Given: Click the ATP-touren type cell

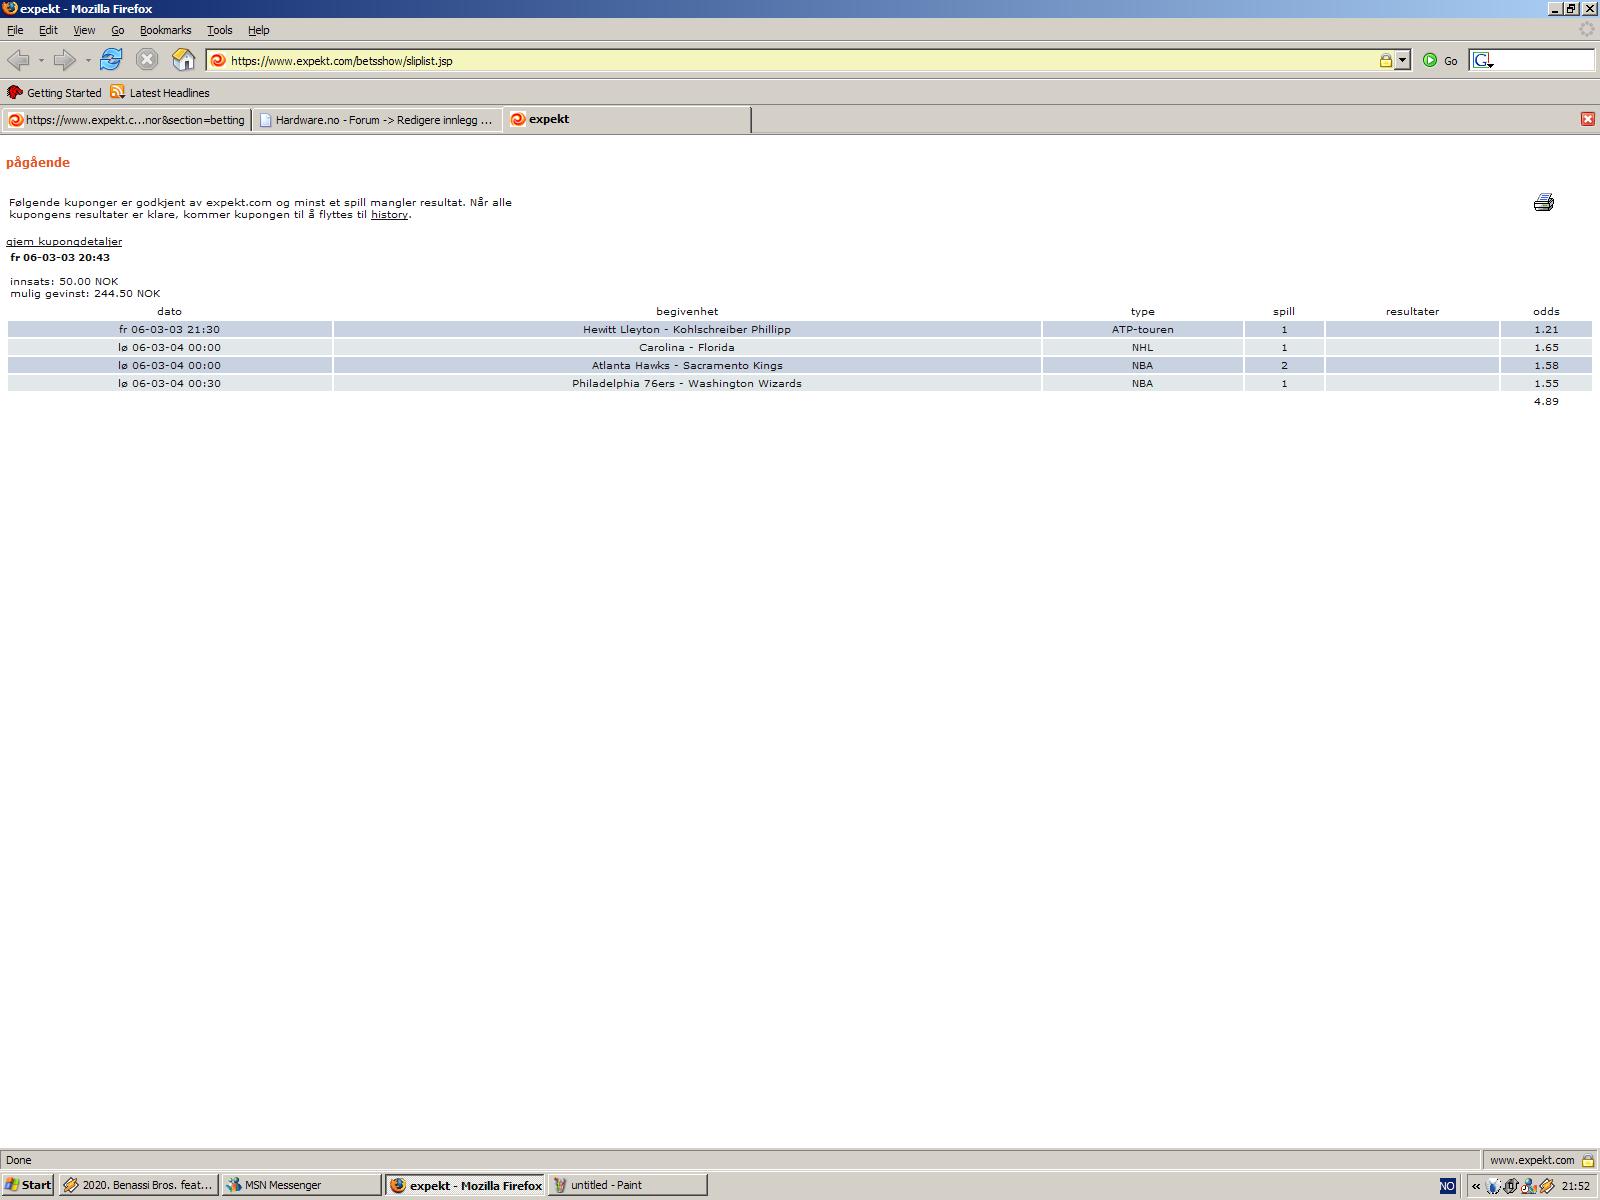Looking at the screenshot, I should pos(1143,329).
